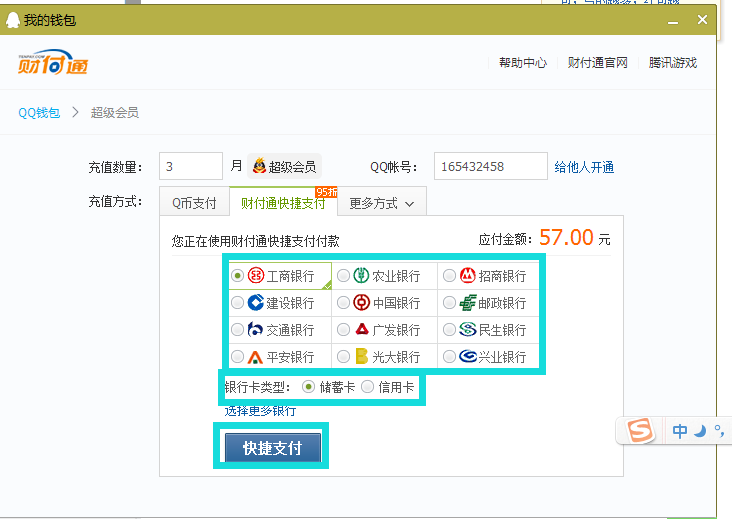Switch to the Q币支付 tab
Viewport: 732px width, 519px height.
194,203
